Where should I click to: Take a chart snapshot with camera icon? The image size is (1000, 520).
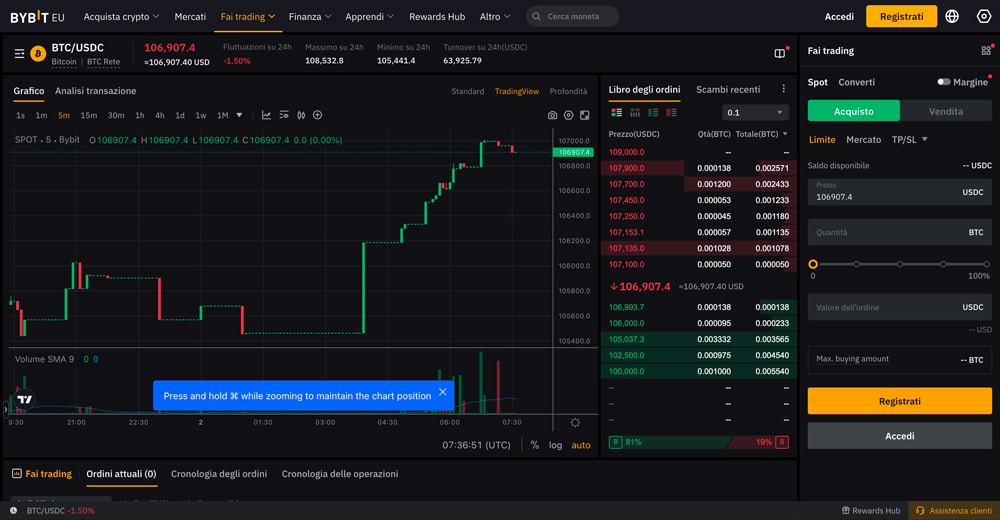[552, 115]
